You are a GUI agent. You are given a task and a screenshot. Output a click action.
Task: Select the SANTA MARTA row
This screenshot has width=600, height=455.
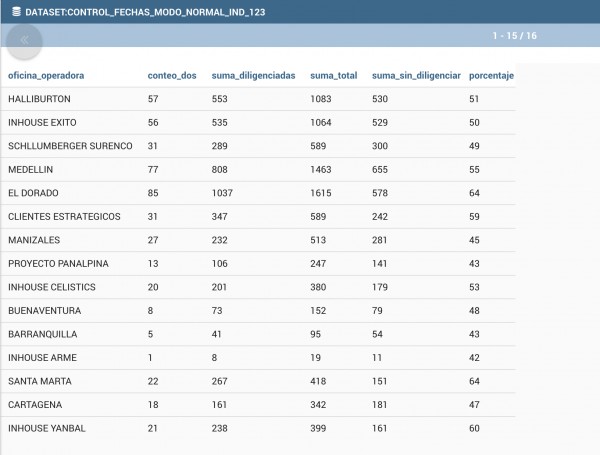pos(258,381)
